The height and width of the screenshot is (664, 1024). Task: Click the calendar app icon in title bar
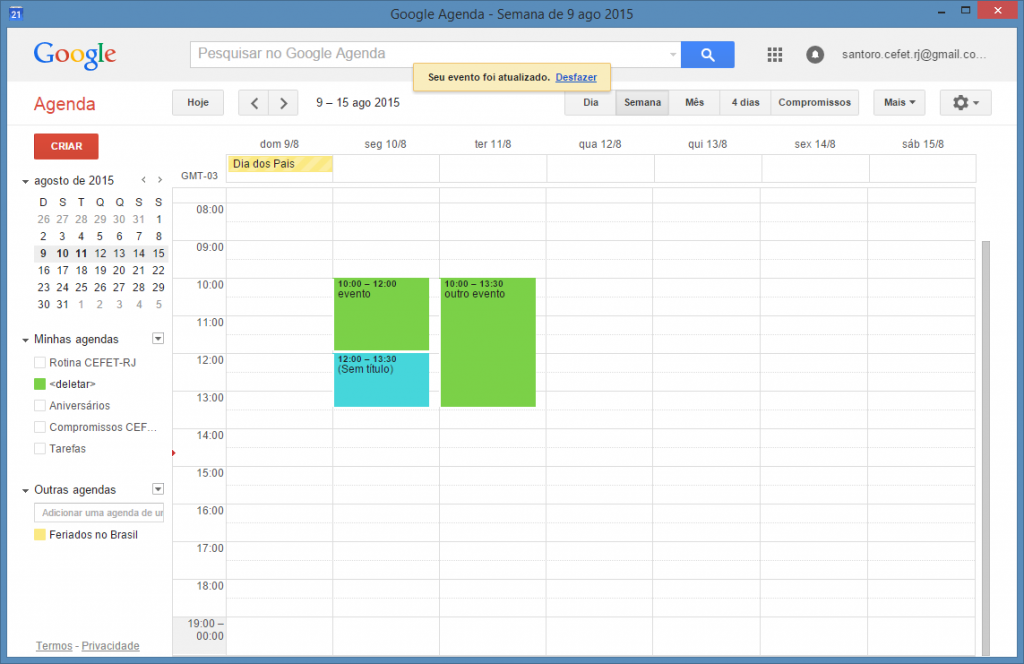[16, 13]
